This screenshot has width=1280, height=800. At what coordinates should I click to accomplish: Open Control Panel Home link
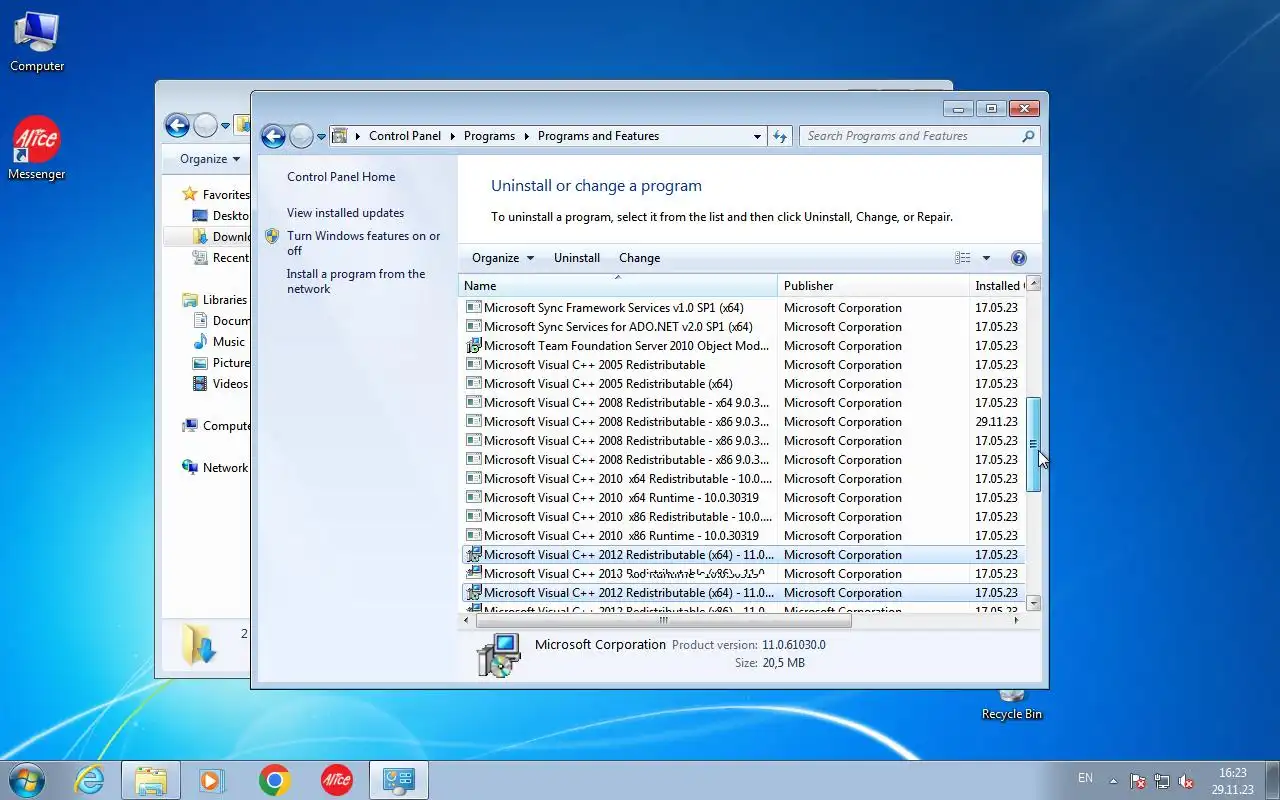tap(341, 177)
